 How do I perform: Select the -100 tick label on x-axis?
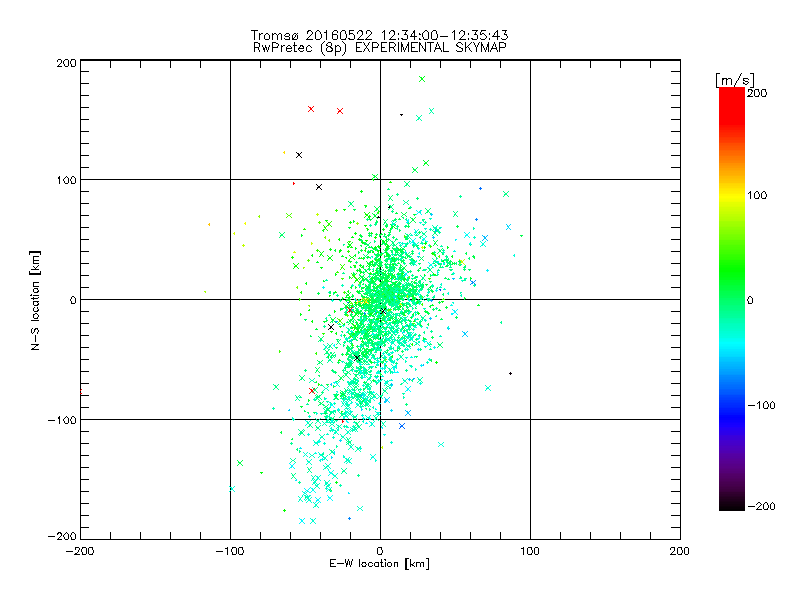229,550
